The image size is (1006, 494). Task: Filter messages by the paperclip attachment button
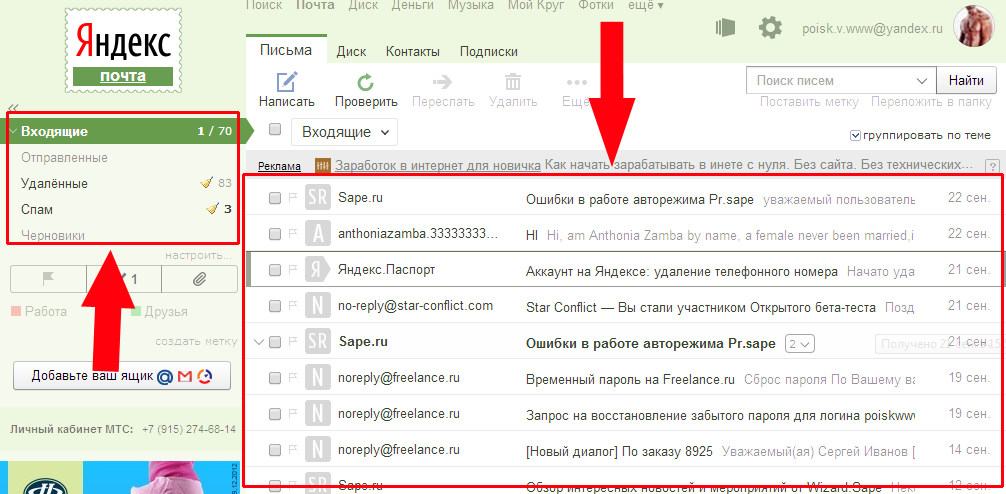(200, 279)
